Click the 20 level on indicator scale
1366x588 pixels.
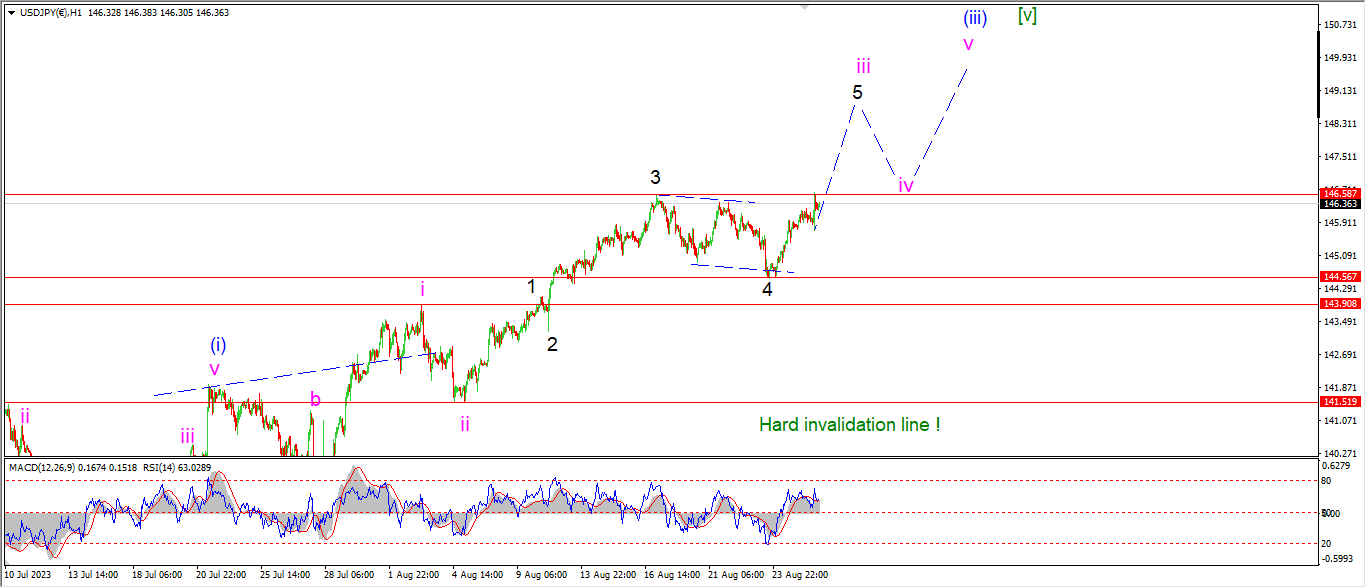coord(1327,543)
